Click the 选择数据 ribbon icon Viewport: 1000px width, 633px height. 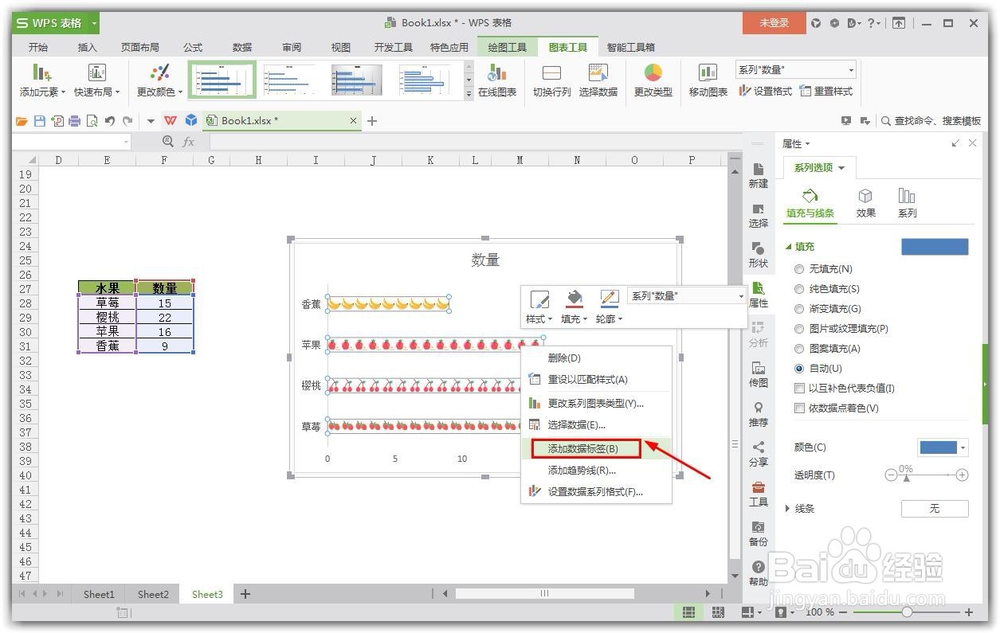point(598,72)
